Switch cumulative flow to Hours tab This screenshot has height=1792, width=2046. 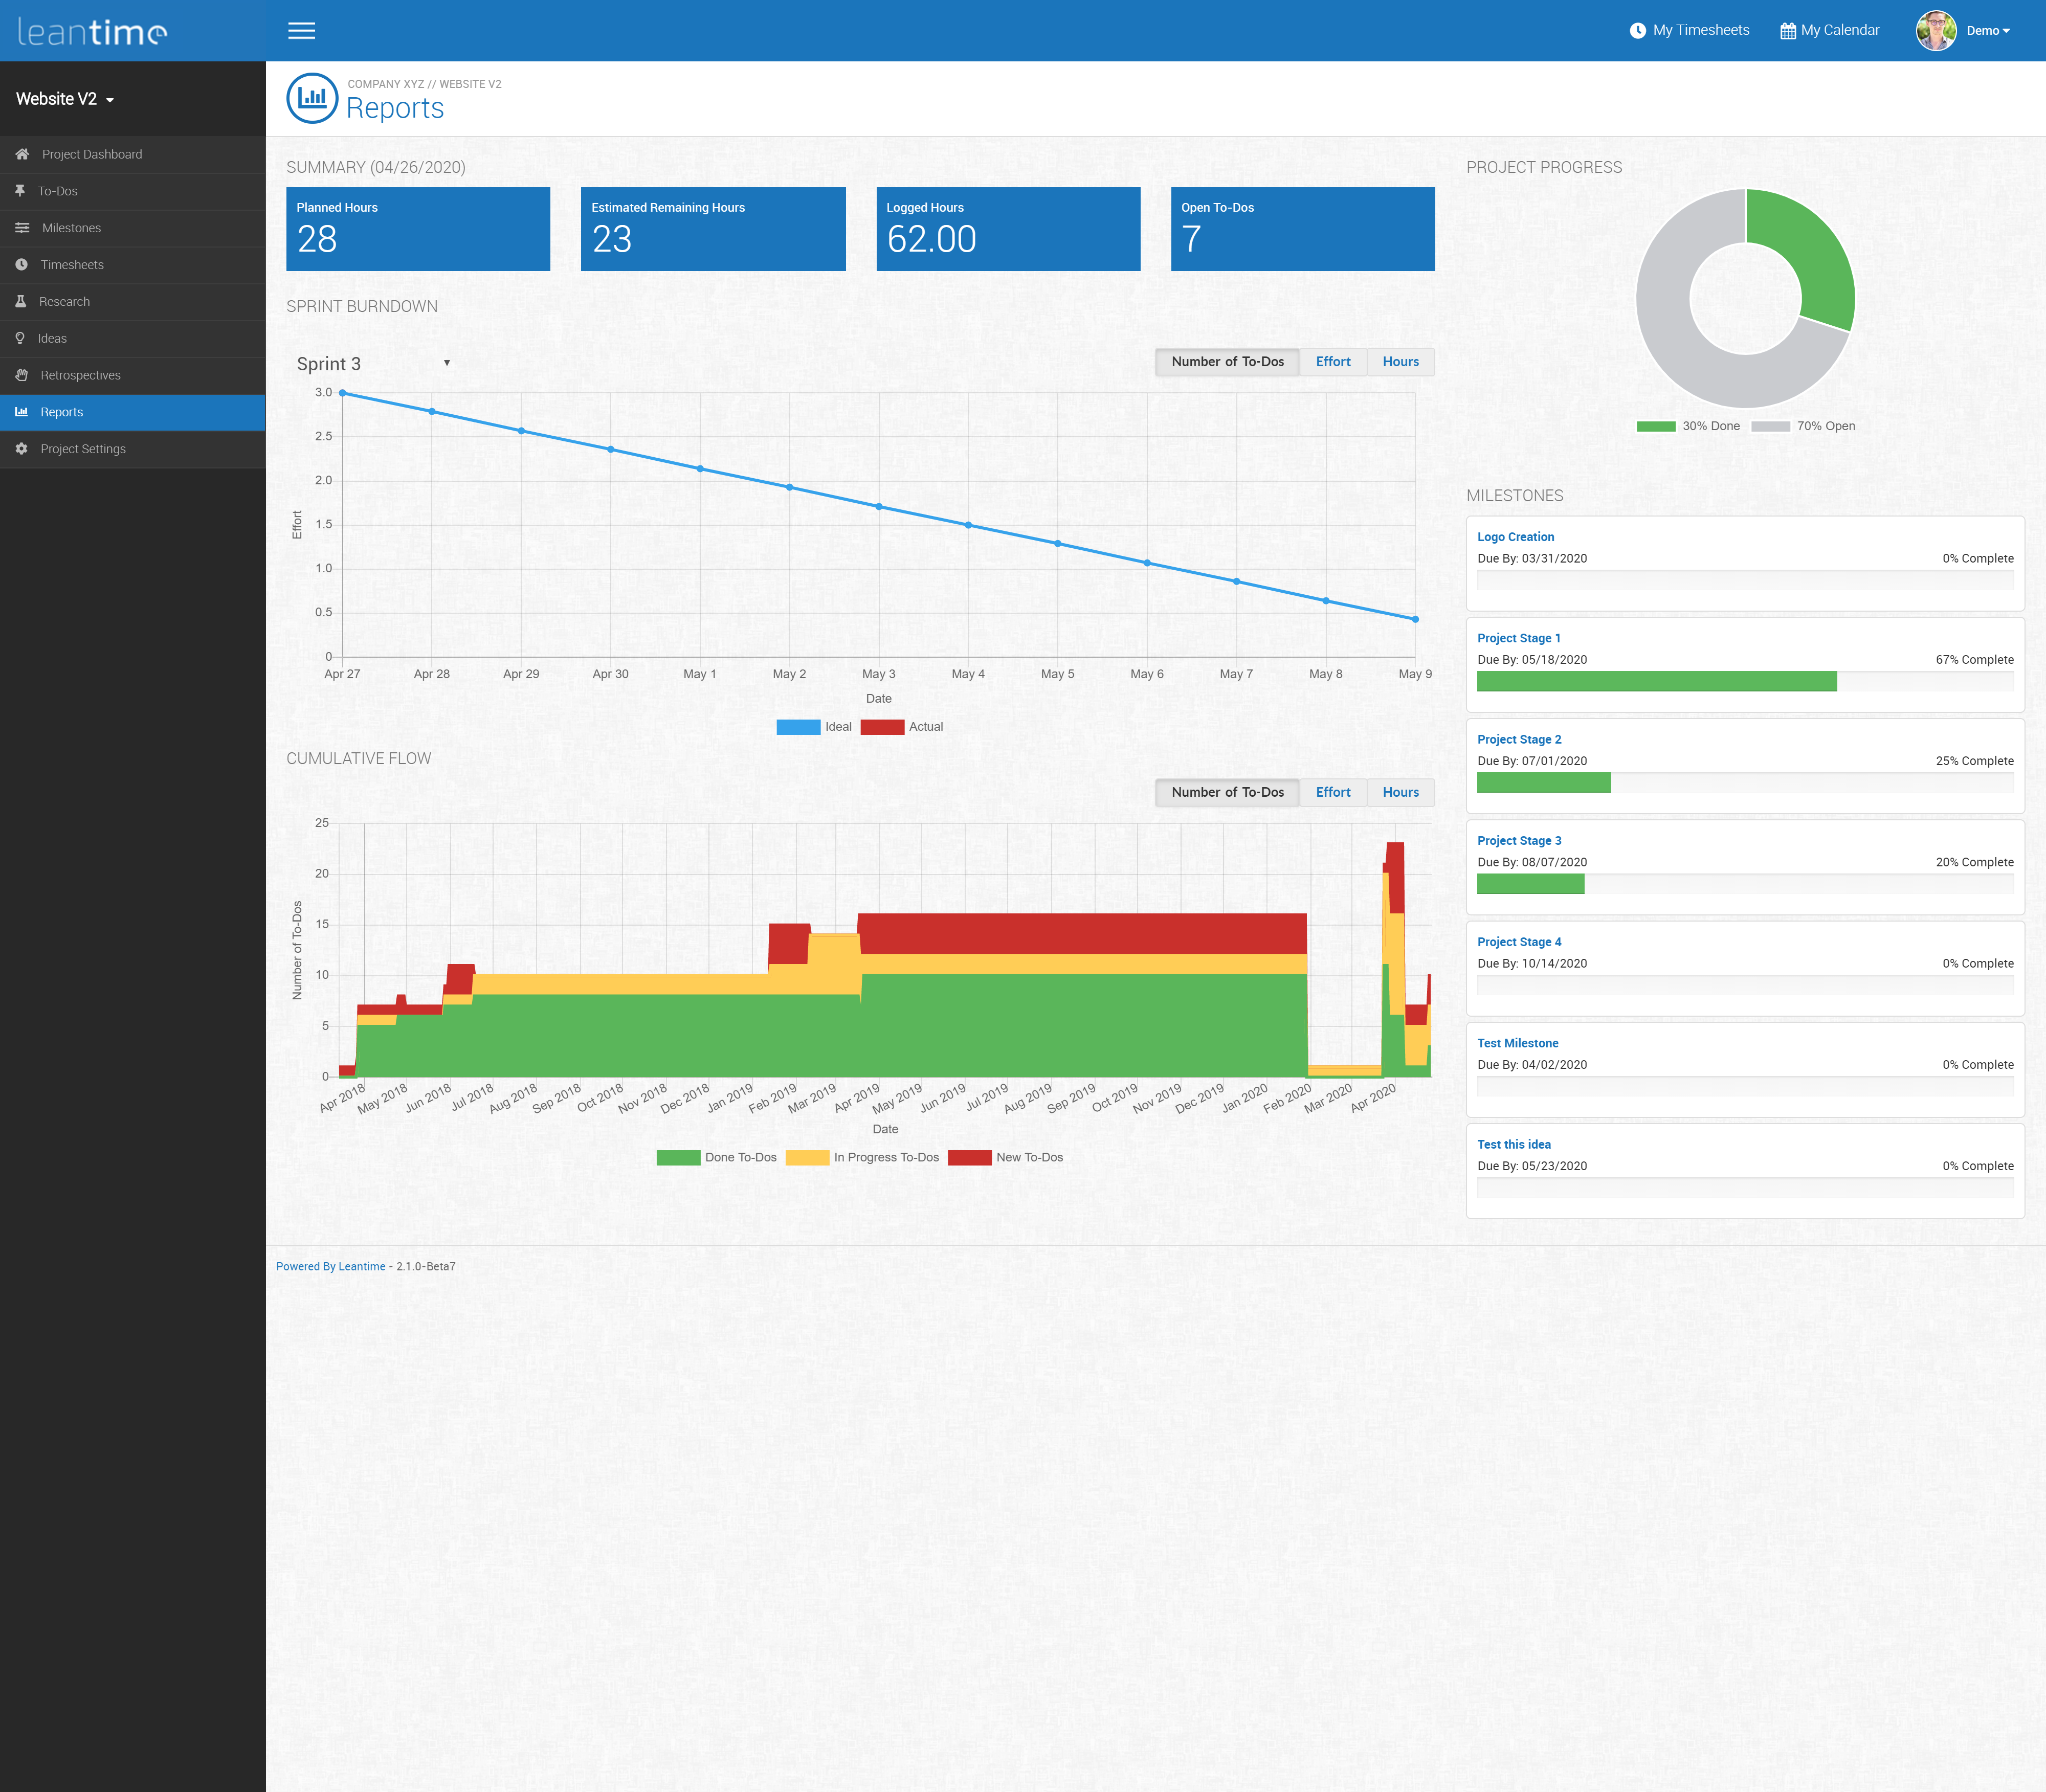(x=1400, y=792)
